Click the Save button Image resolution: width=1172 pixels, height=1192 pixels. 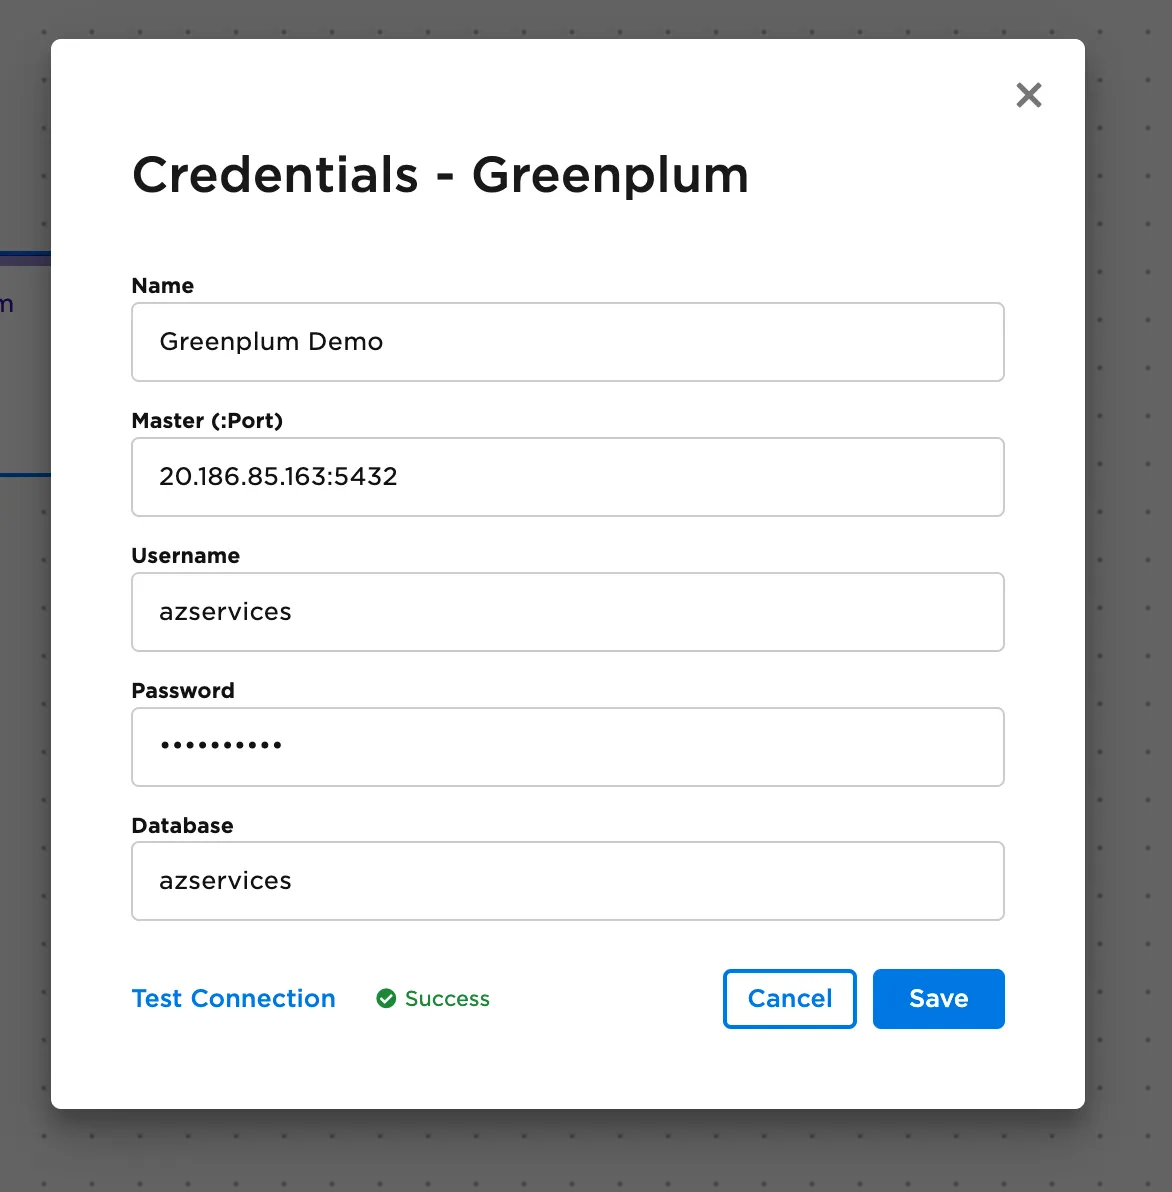coord(937,998)
